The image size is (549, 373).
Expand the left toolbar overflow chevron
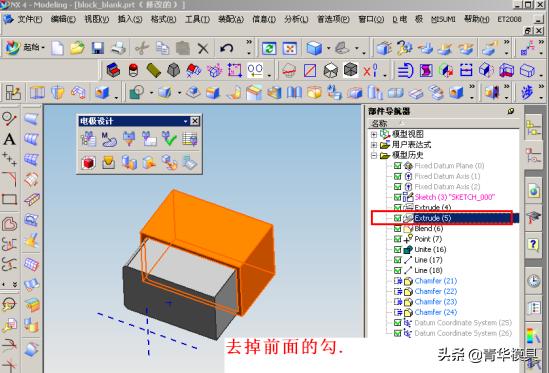[15, 284]
